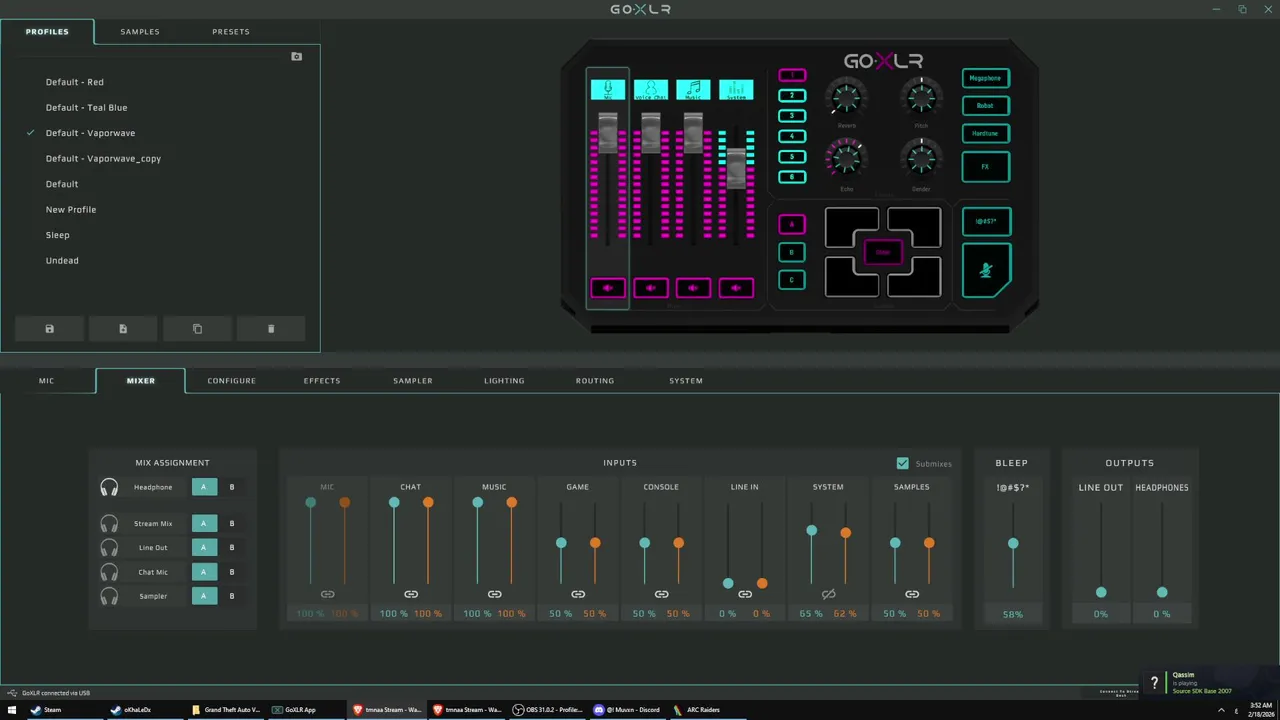Image resolution: width=1280 pixels, height=720 pixels.
Task: Save the current profile using the disk icon
Action: (x=50, y=329)
